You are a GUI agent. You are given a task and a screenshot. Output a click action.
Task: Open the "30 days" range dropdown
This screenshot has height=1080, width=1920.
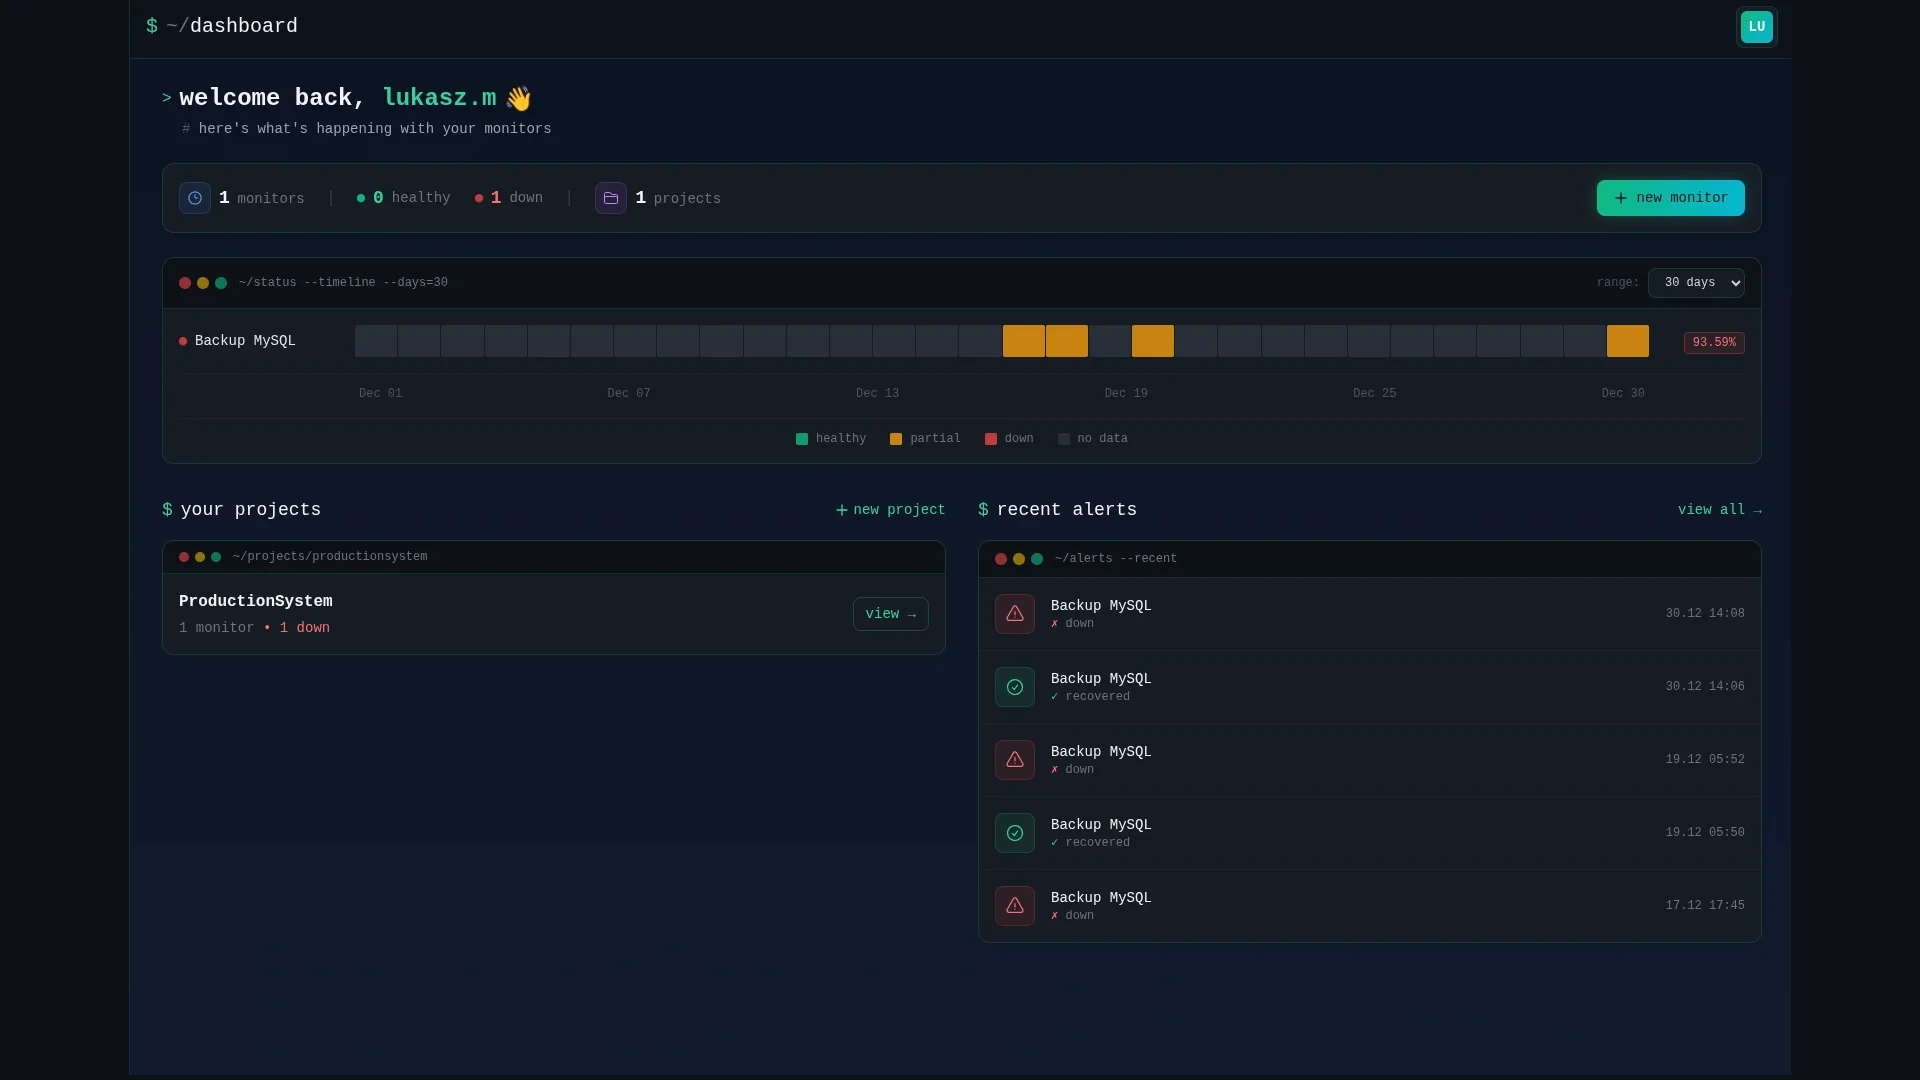pos(1697,283)
